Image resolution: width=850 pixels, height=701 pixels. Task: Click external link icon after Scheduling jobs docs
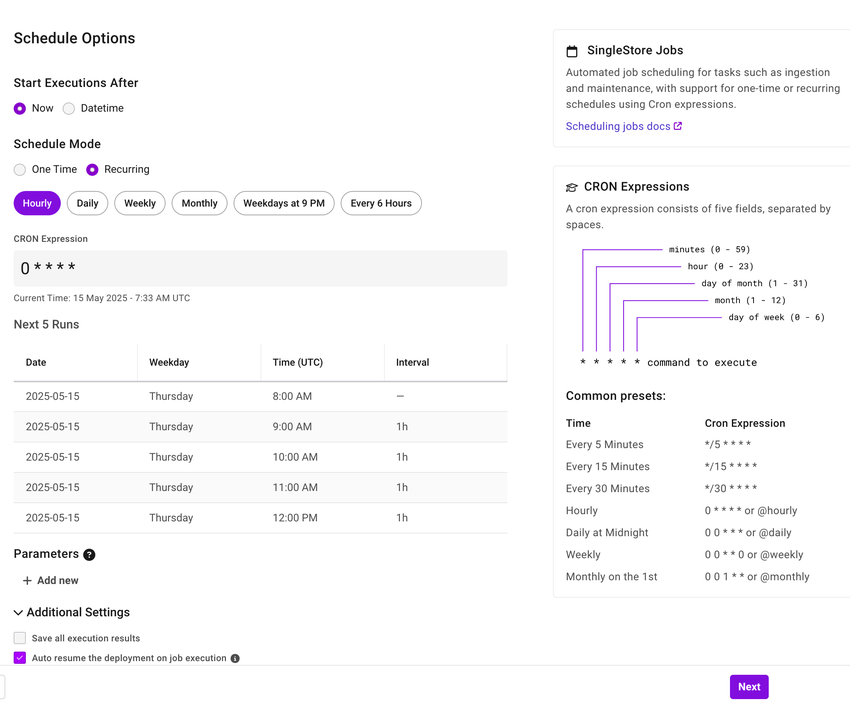point(678,127)
